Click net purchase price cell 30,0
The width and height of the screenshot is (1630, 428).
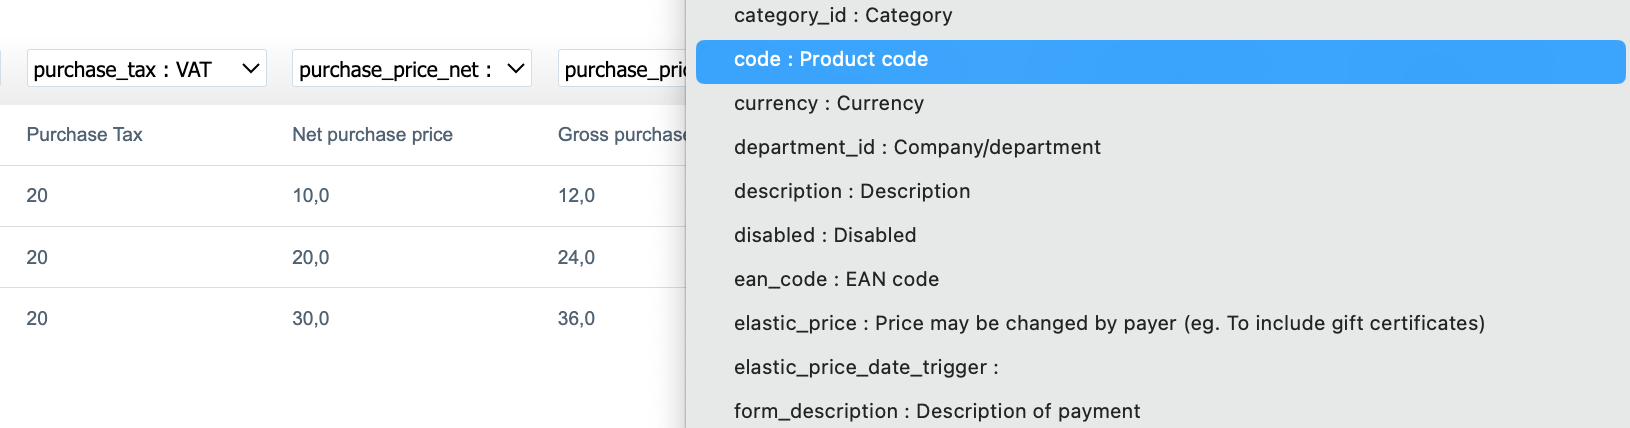[x=311, y=319]
